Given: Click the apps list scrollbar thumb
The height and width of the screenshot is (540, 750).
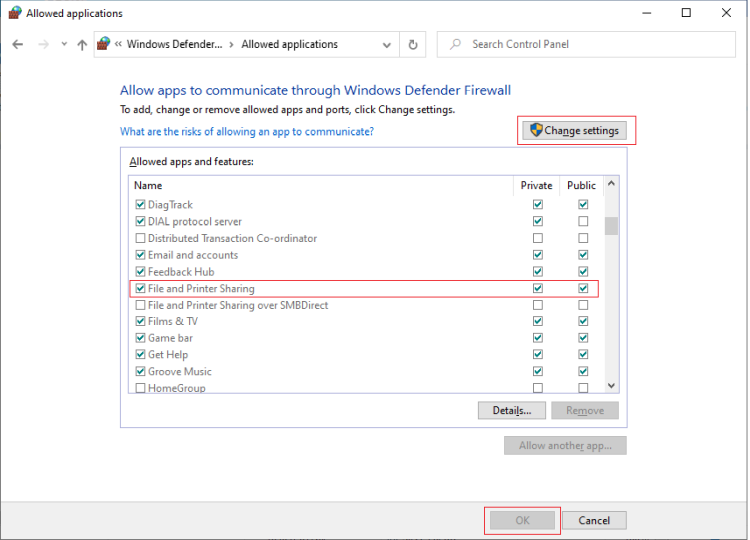Looking at the screenshot, I should click(611, 226).
